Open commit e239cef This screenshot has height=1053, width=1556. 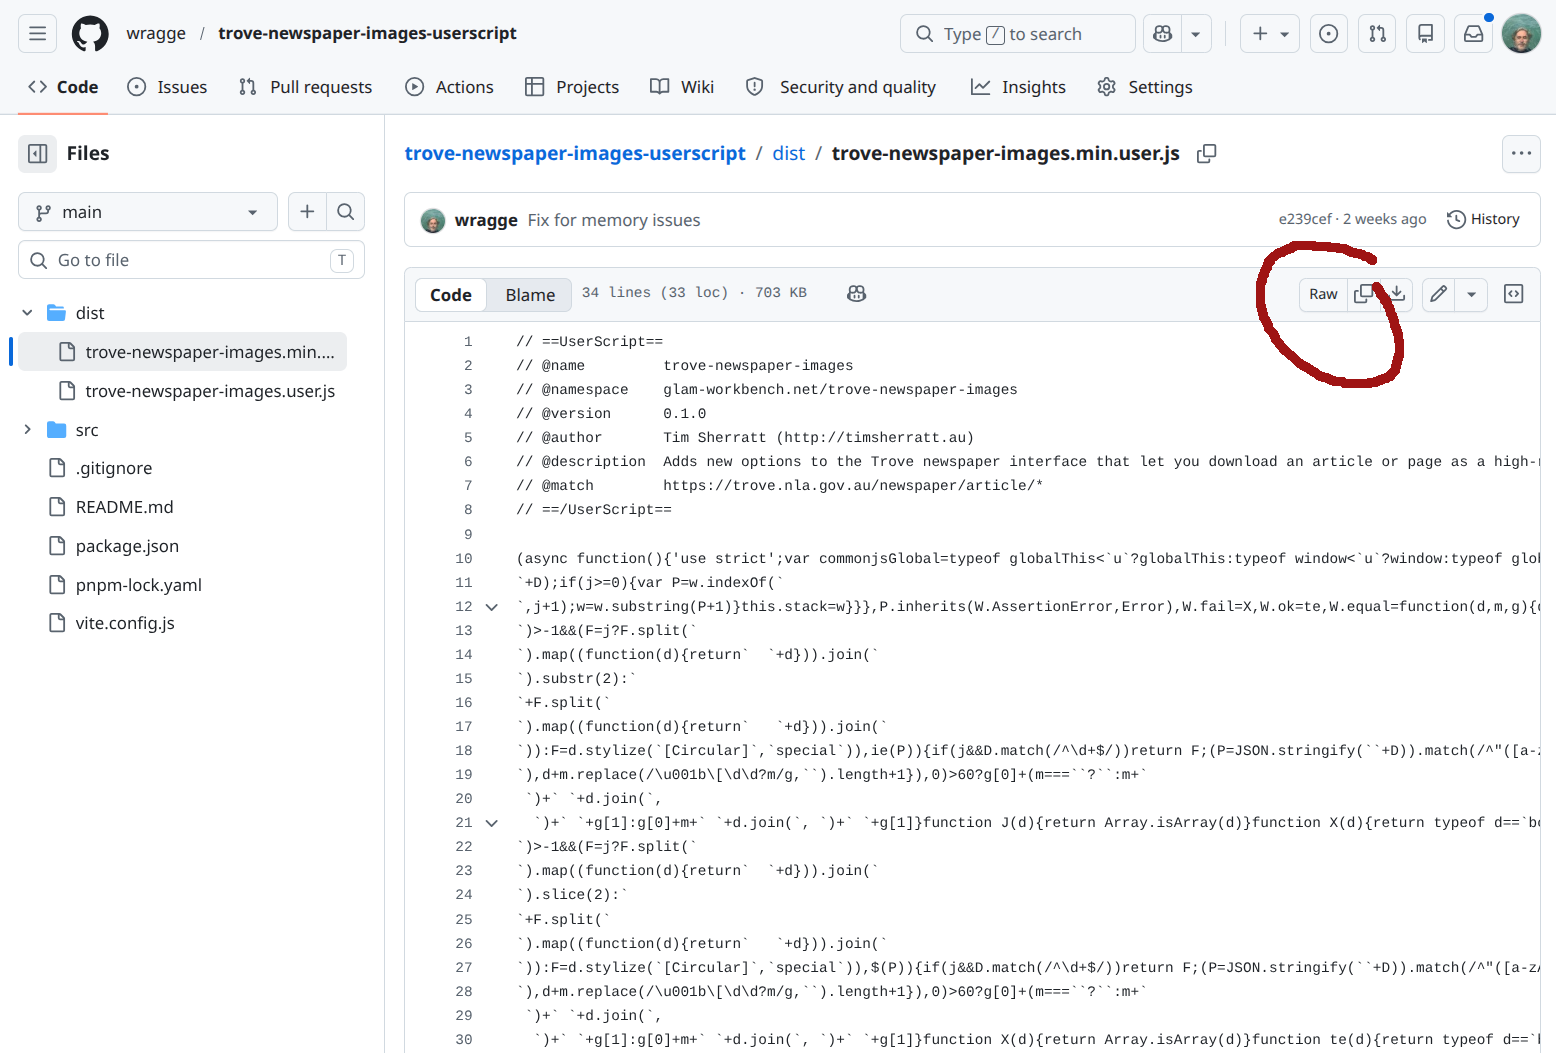1305,219
